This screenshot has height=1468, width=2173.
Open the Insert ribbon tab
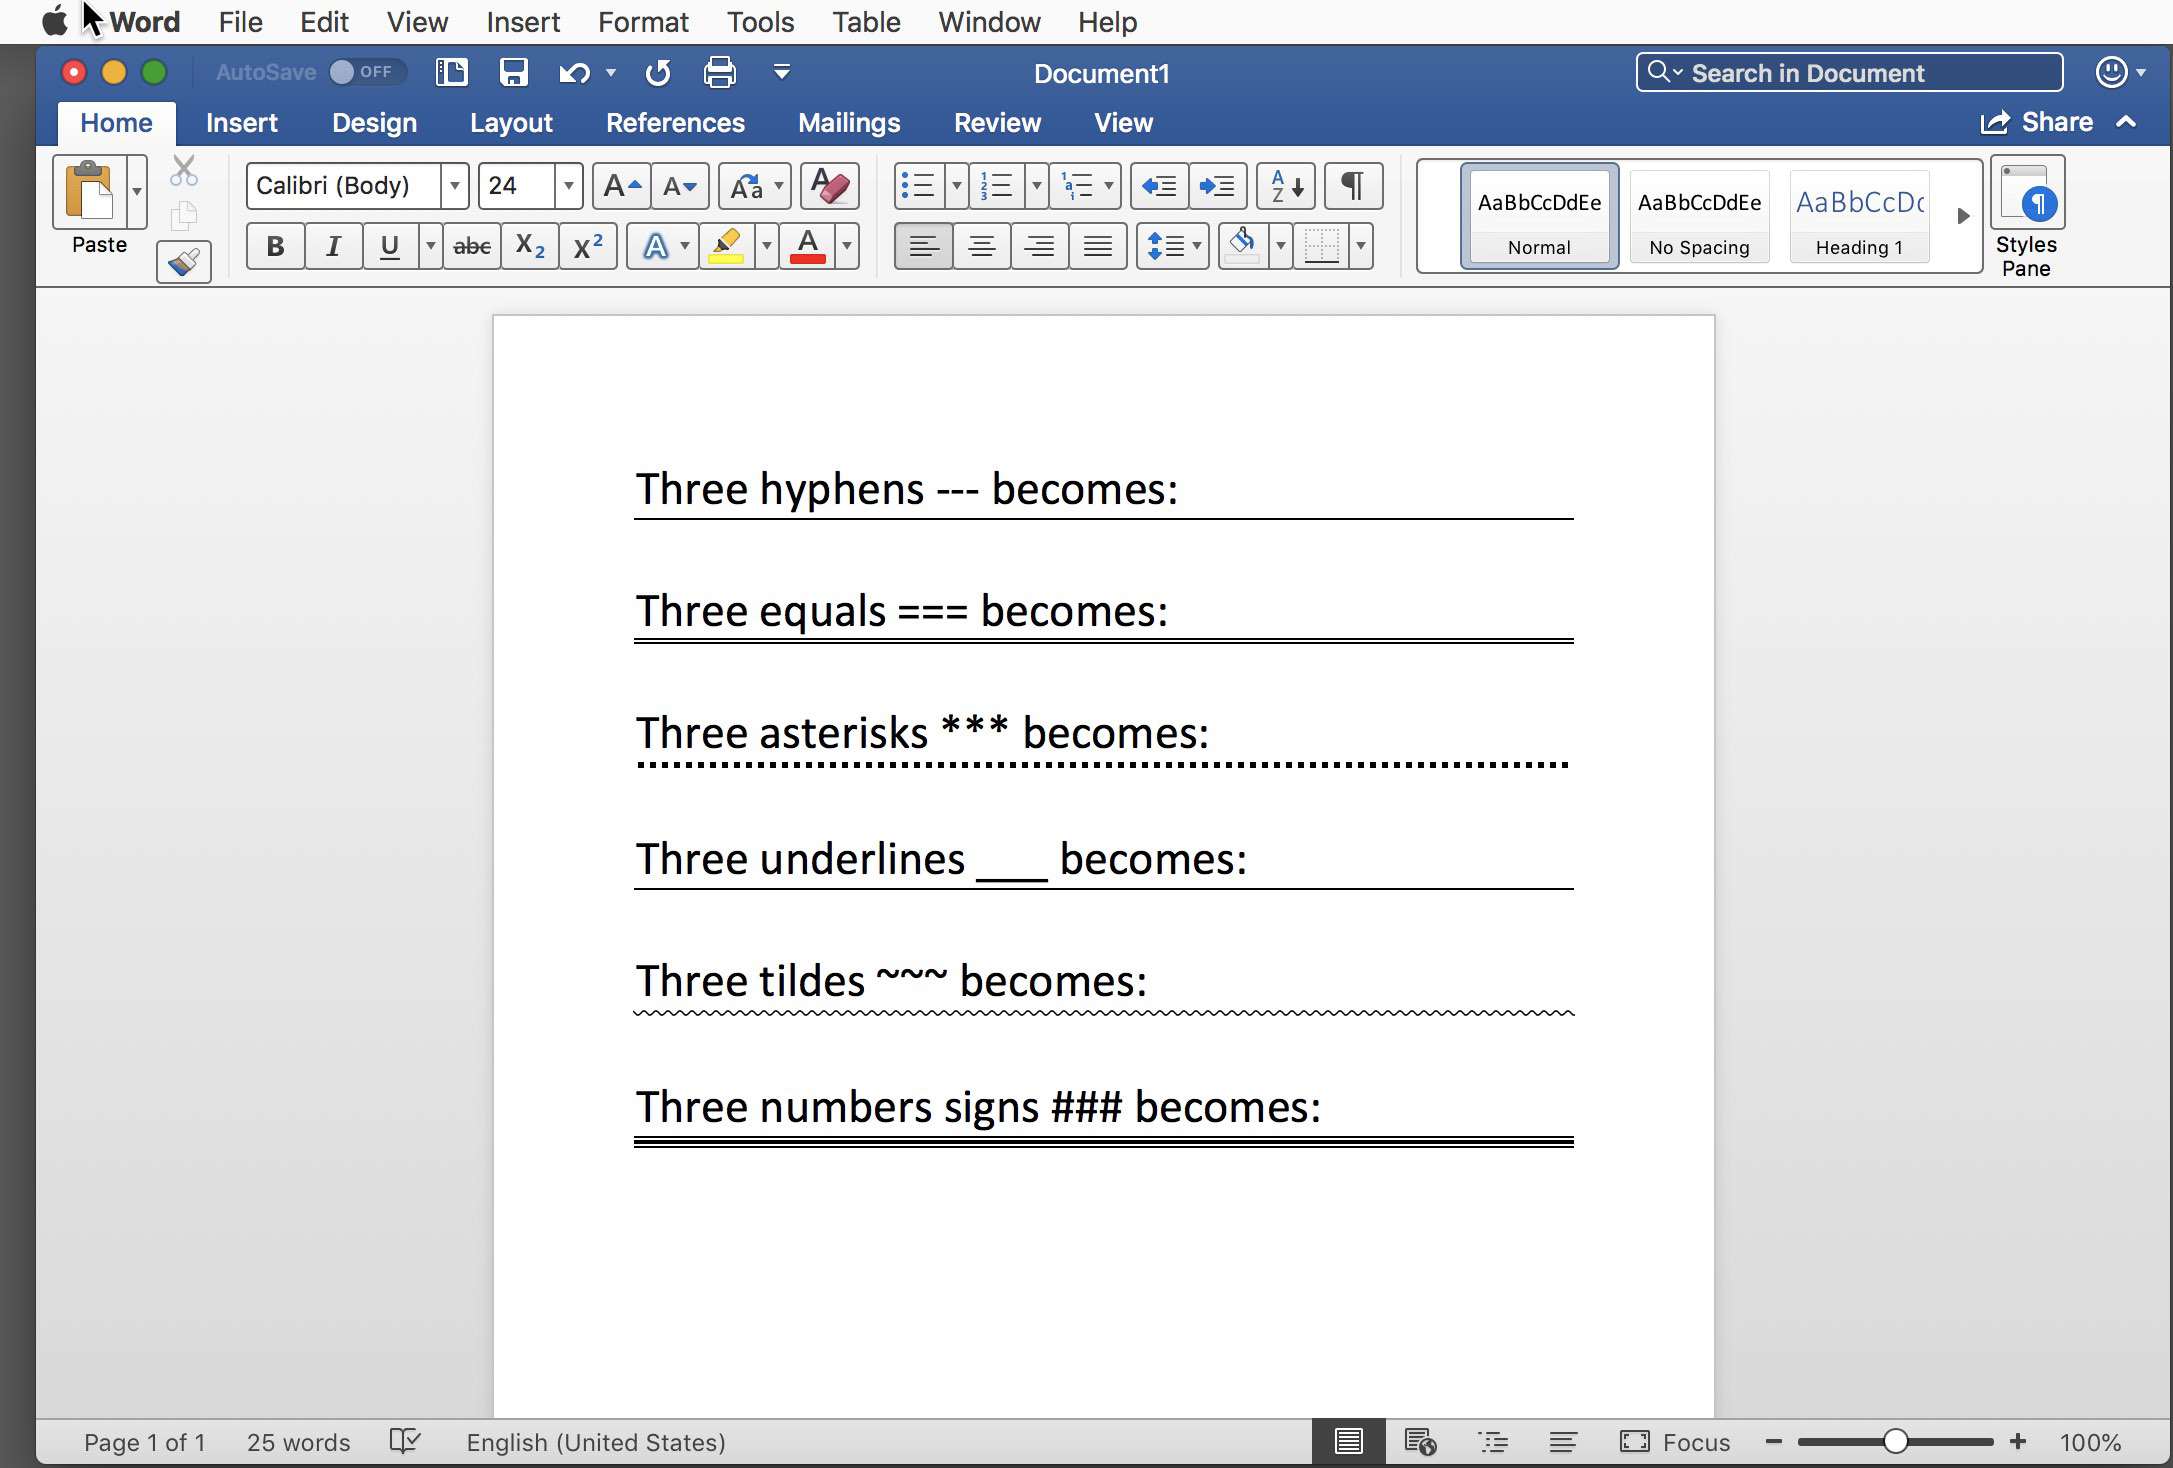[241, 123]
